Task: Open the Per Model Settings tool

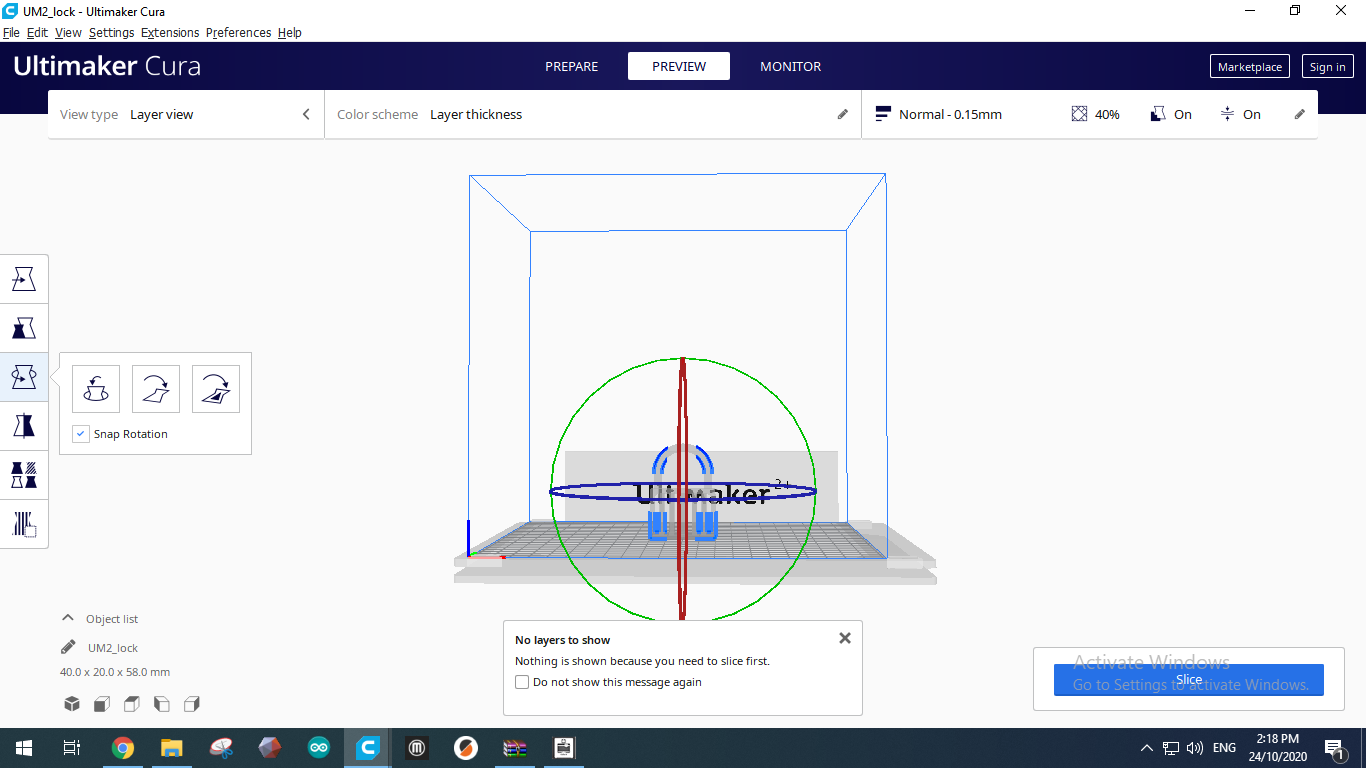Action: coord(24,475)
